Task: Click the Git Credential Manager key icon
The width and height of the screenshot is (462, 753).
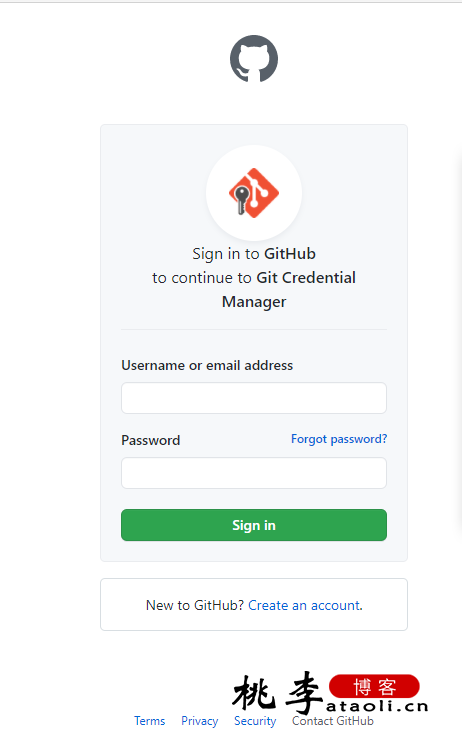Action: [254, 193]
